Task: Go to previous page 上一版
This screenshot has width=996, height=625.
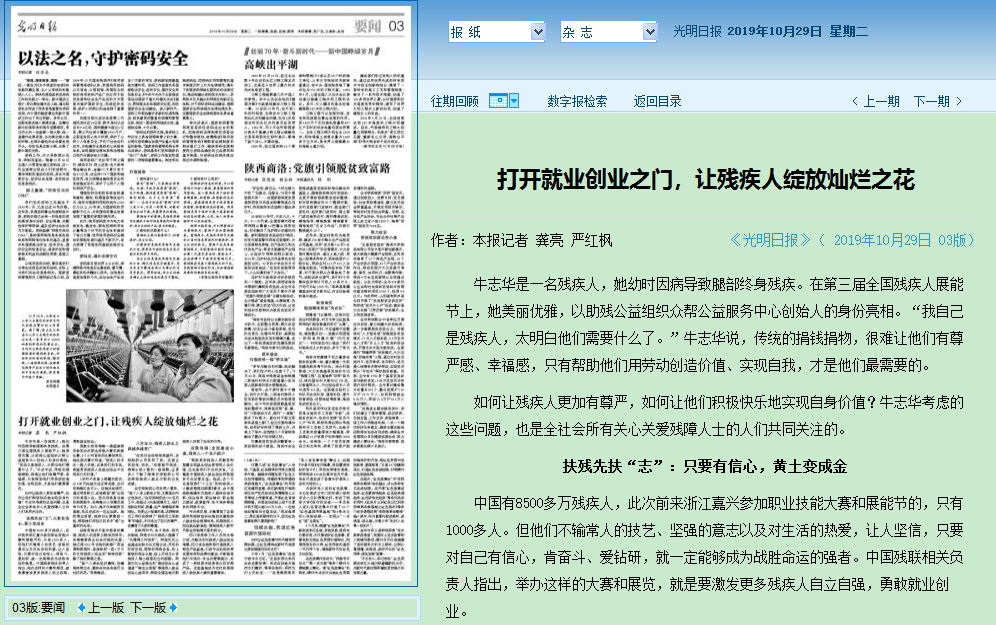Action: click(x=105, y=608)
